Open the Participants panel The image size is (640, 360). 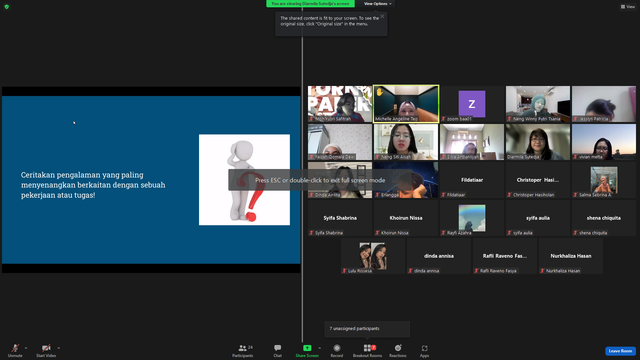243,350
